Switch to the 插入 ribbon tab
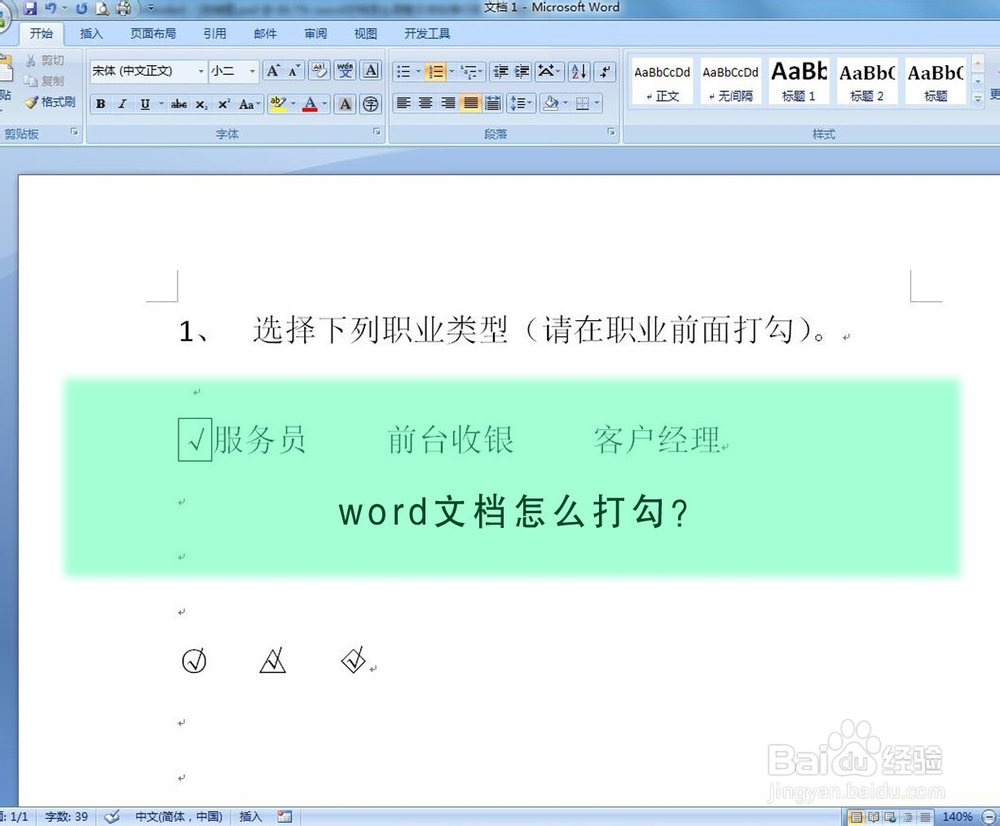1000x826 pixels. coord(90,33)
